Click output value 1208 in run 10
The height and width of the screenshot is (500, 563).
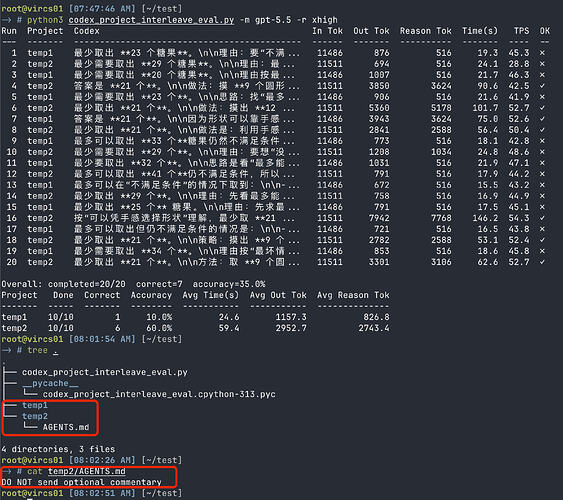379,152
